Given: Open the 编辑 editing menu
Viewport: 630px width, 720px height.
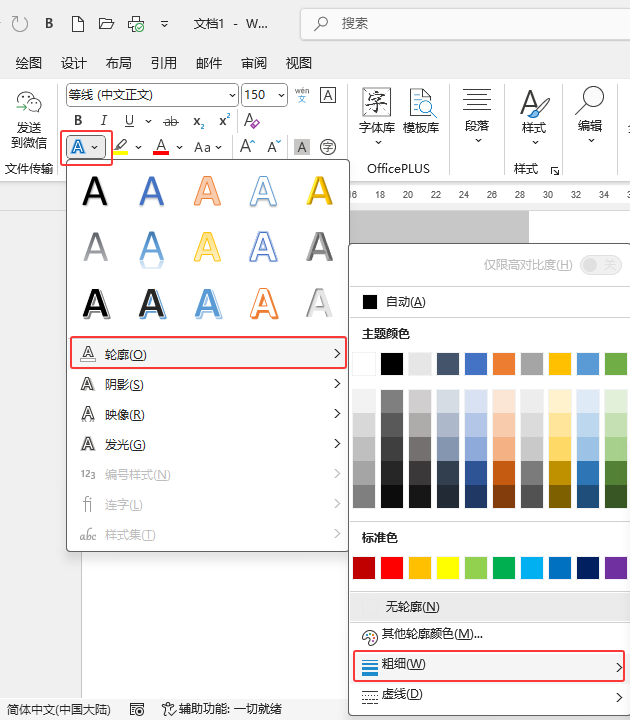Looking at the screenshot, I should (x=591, y=116).
